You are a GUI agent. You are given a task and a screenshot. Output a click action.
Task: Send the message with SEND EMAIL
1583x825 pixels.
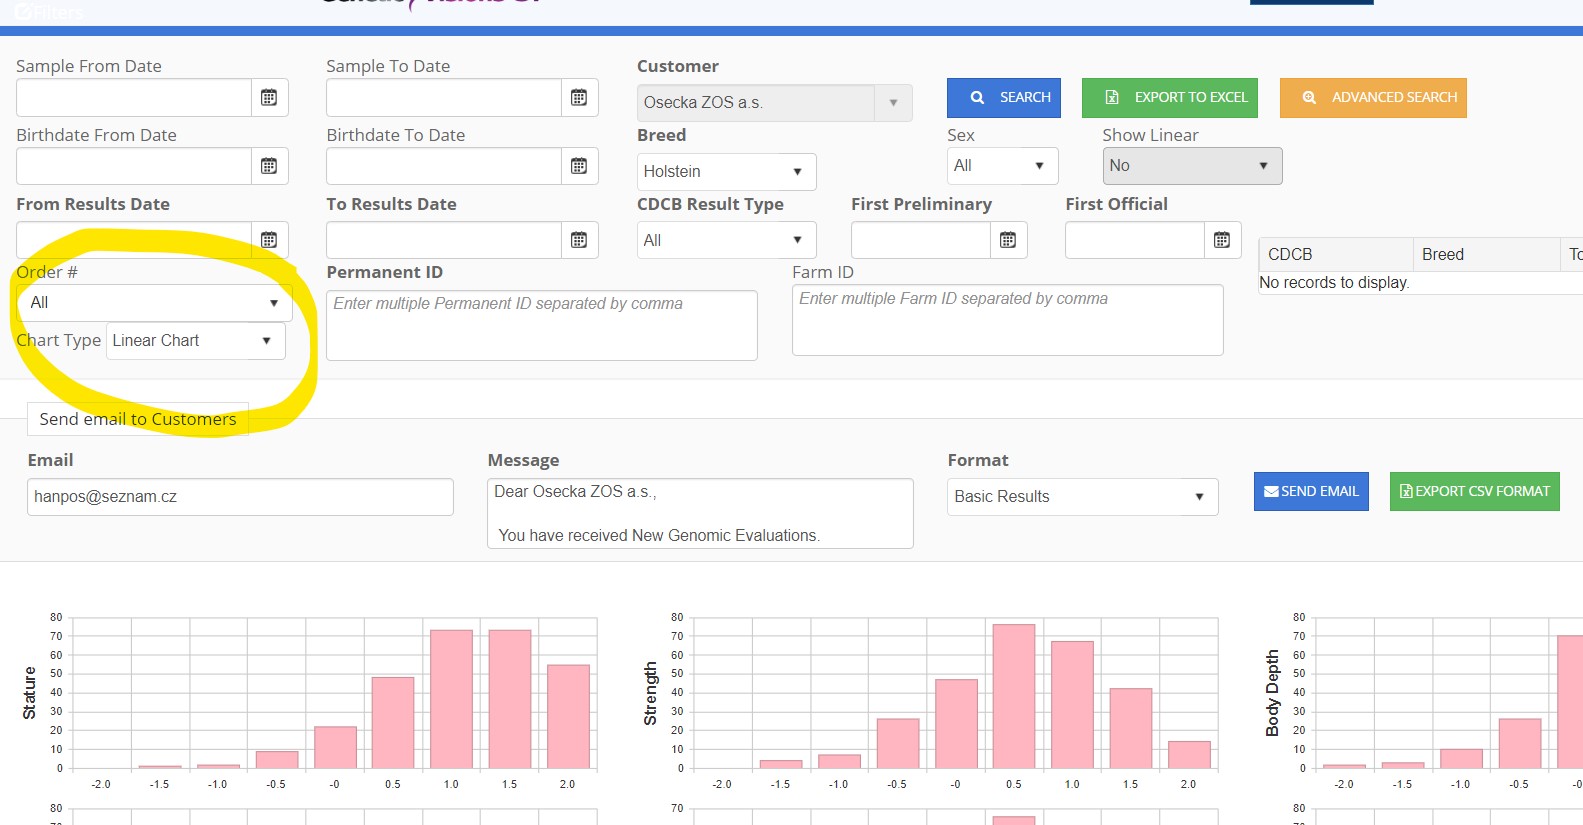1311,492
